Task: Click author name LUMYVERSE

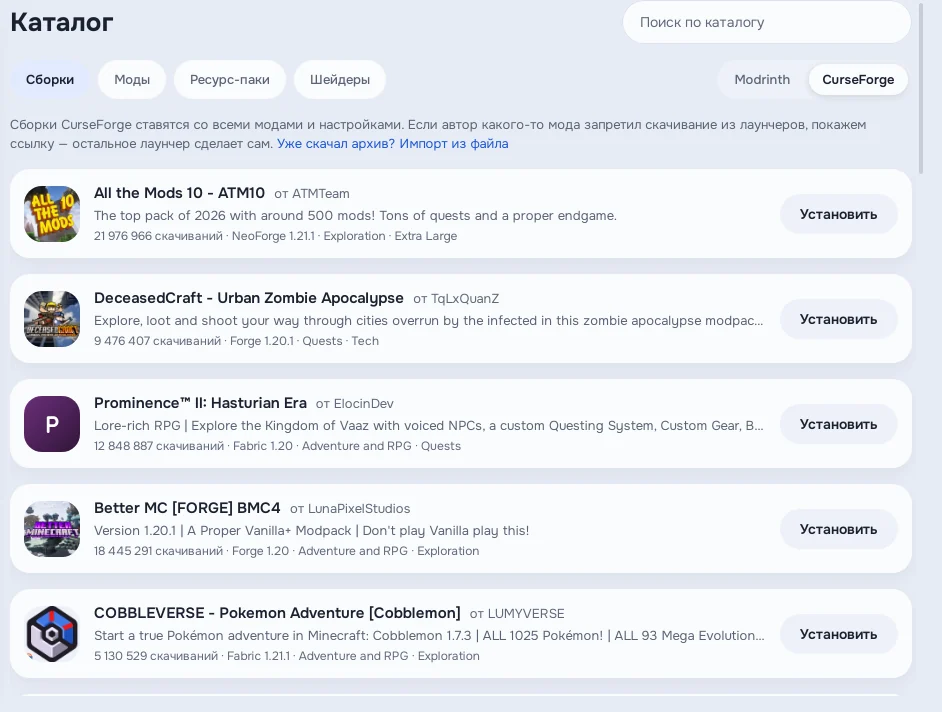Action: pyautogui.click(x=526, y=613)
